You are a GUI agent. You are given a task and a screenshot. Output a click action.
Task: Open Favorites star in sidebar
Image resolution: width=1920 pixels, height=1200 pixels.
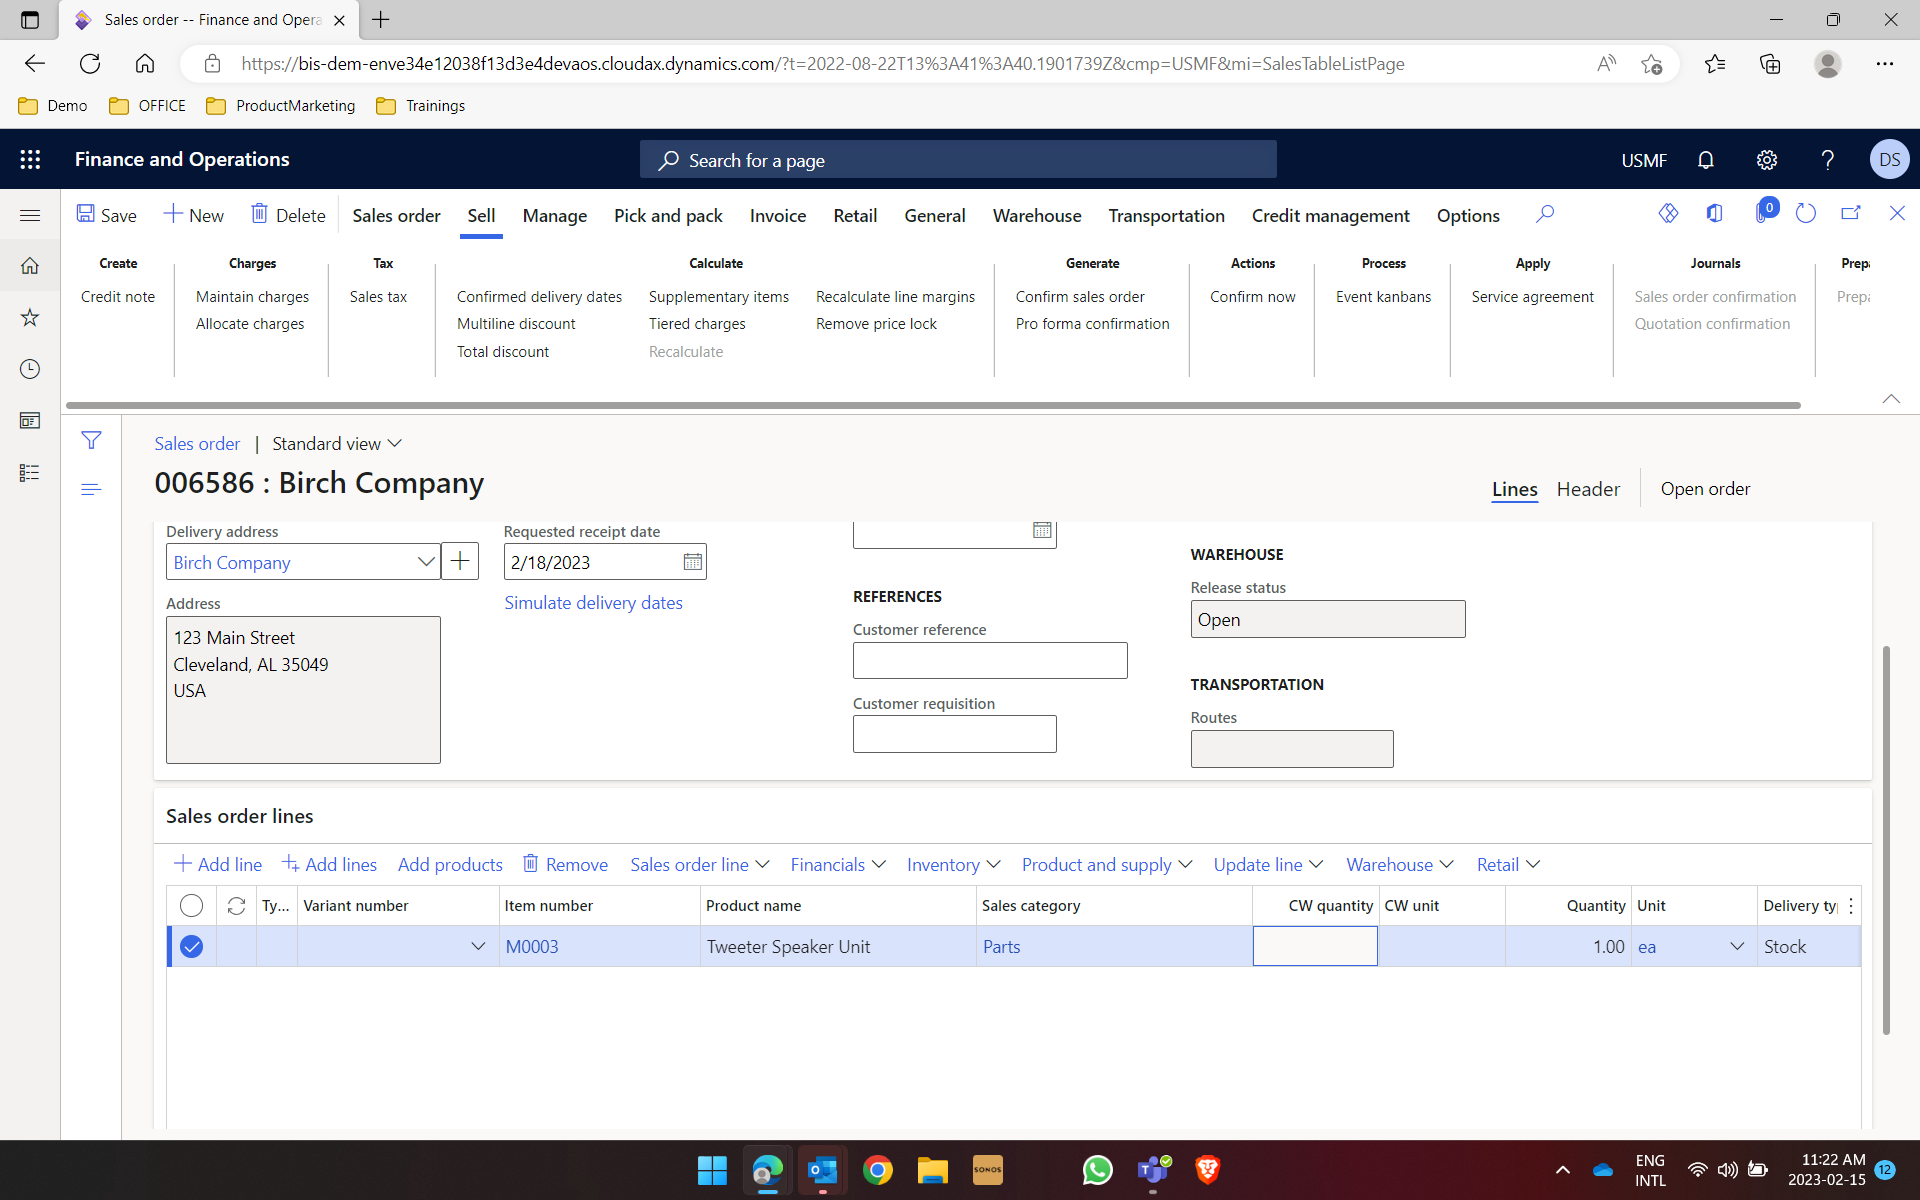(30, 317)
